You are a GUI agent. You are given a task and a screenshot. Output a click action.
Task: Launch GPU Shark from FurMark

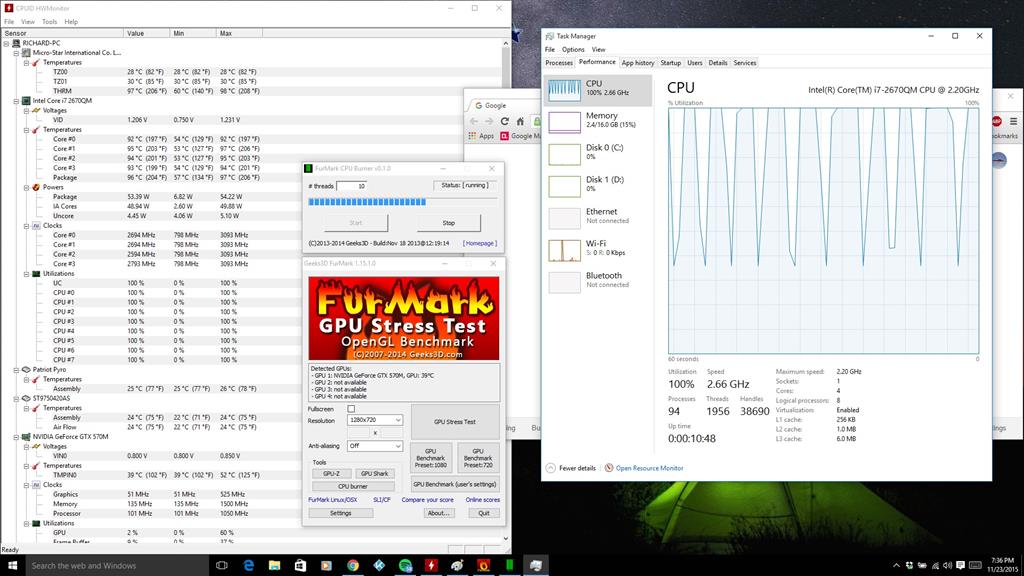[374, 473]
